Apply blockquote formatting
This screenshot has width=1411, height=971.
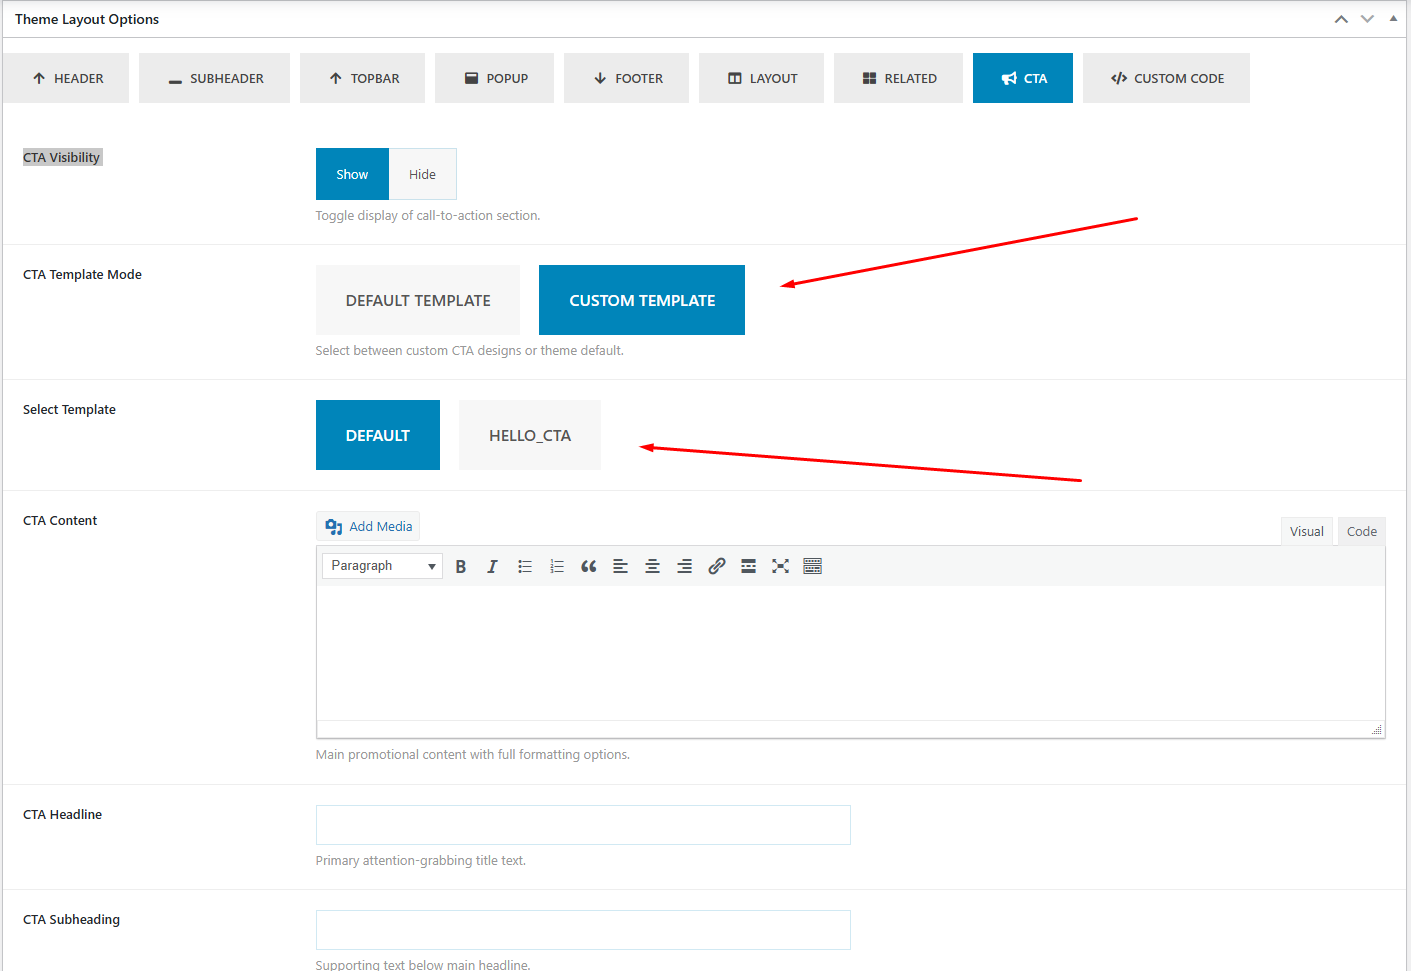(x=589, y=566)
